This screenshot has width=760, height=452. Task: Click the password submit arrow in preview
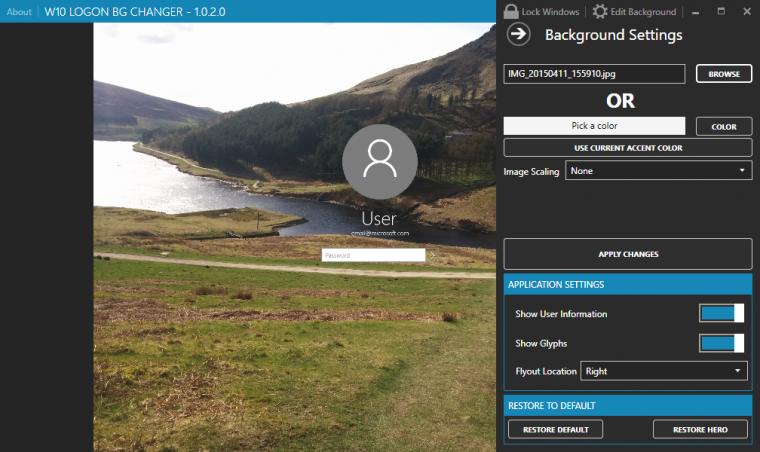click(432, 255)
